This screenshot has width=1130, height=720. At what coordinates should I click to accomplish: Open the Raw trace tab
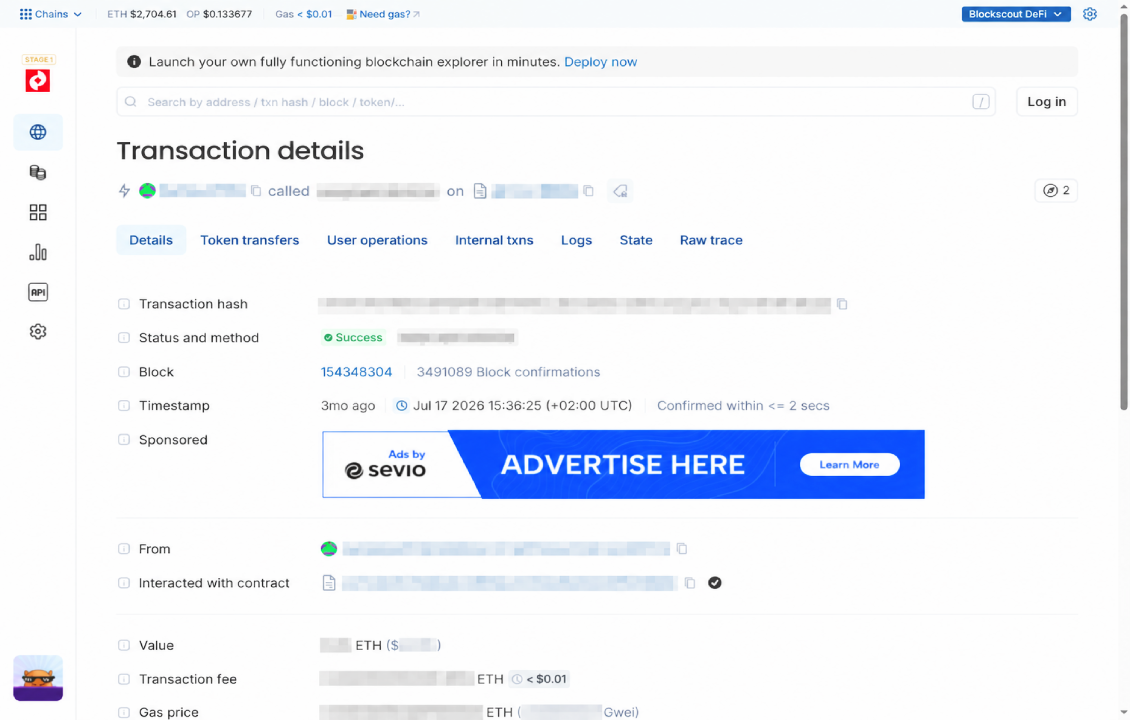(711, 240)
